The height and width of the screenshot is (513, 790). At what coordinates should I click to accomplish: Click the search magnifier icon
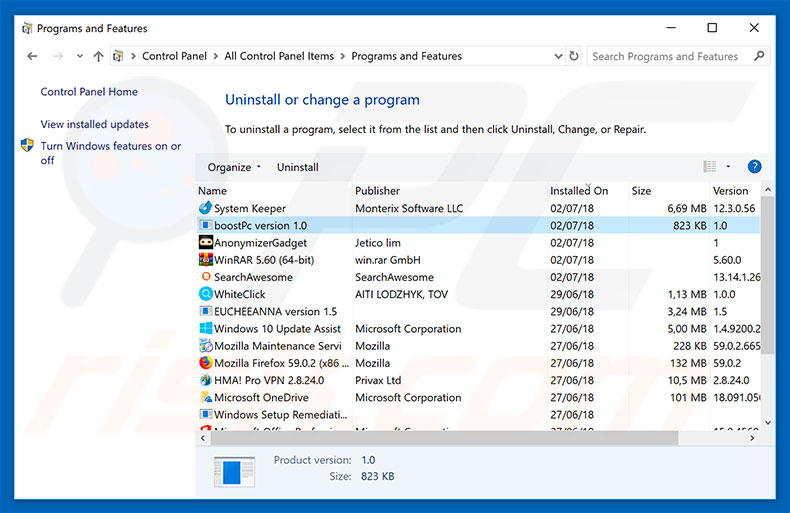[759, 56]
